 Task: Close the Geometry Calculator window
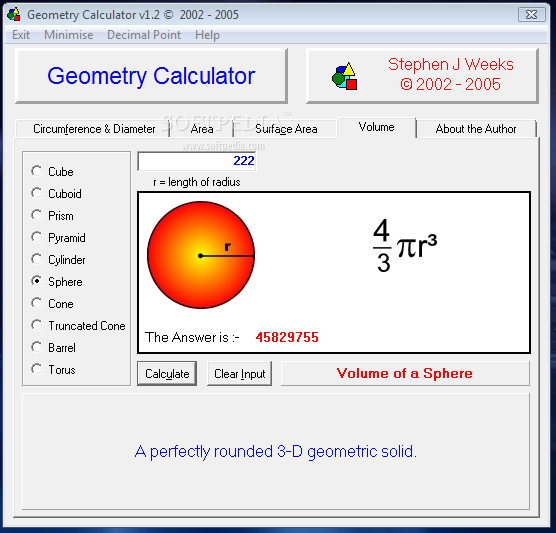[x=532, y=15]
